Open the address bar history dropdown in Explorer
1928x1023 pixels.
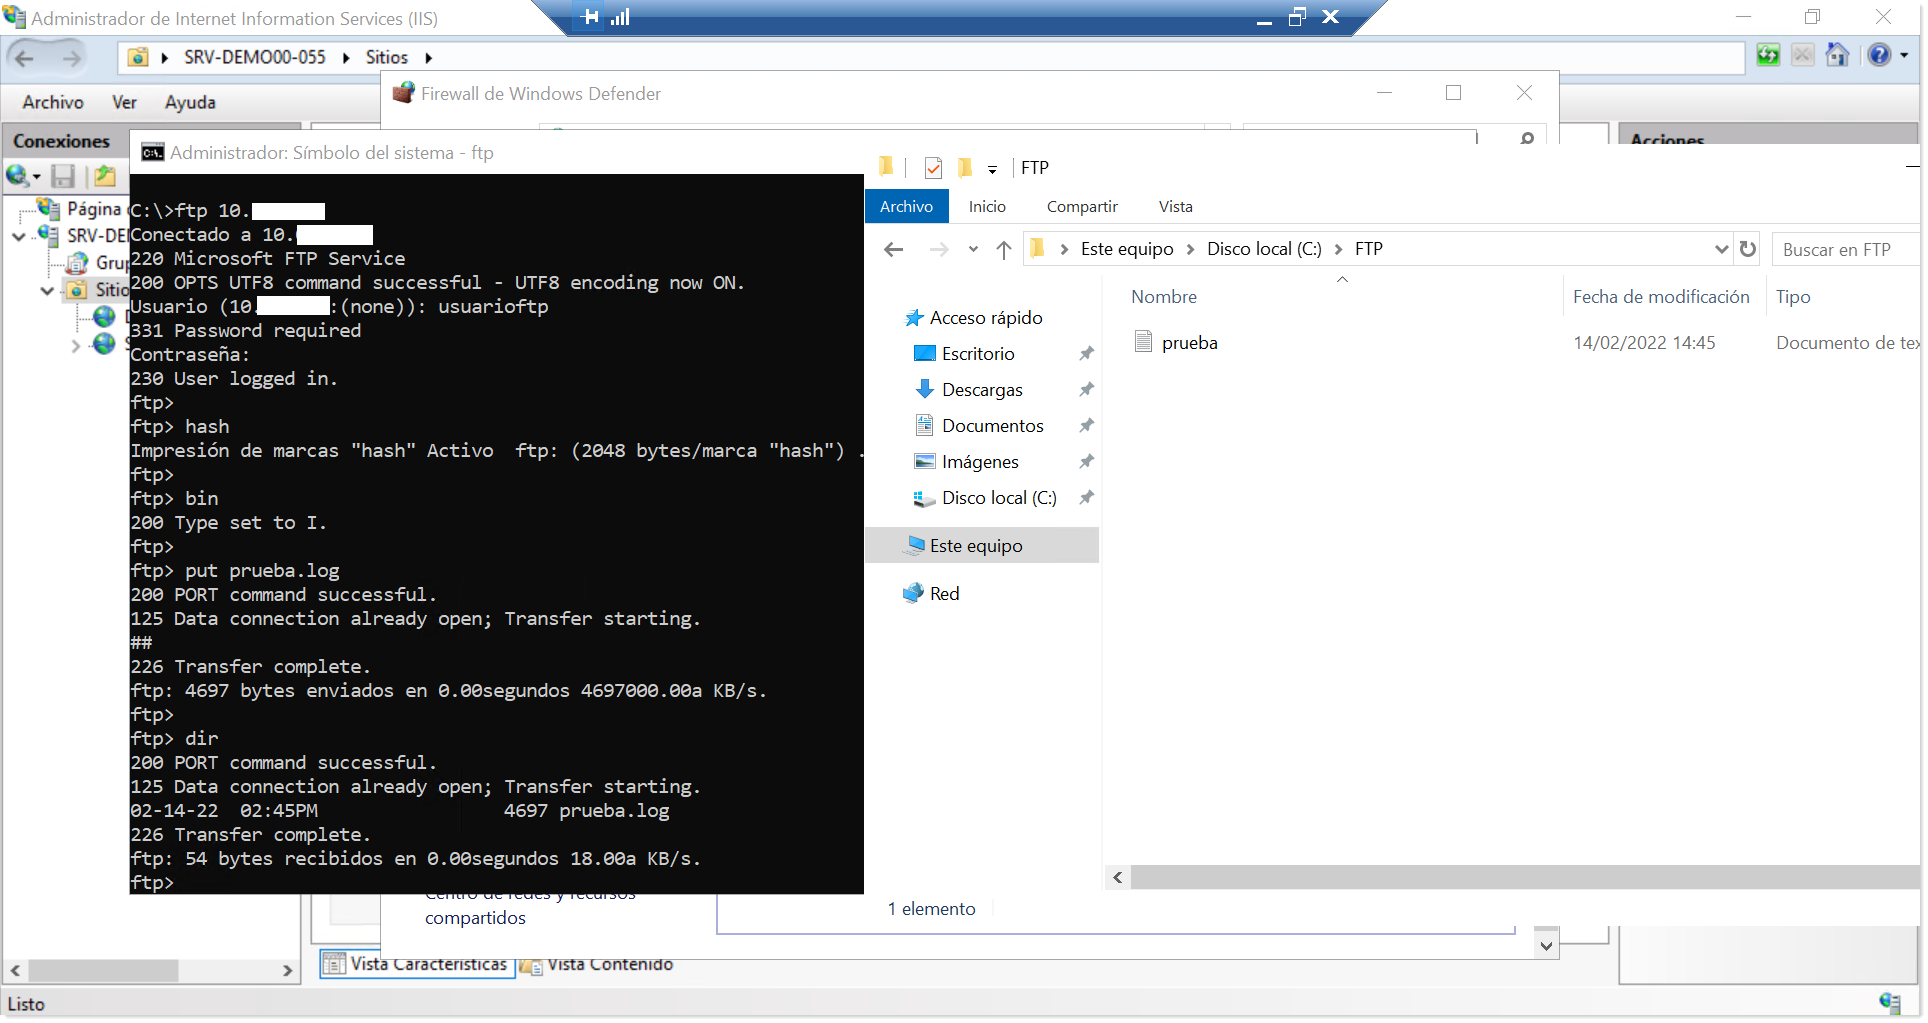(x=1721, y=249)
